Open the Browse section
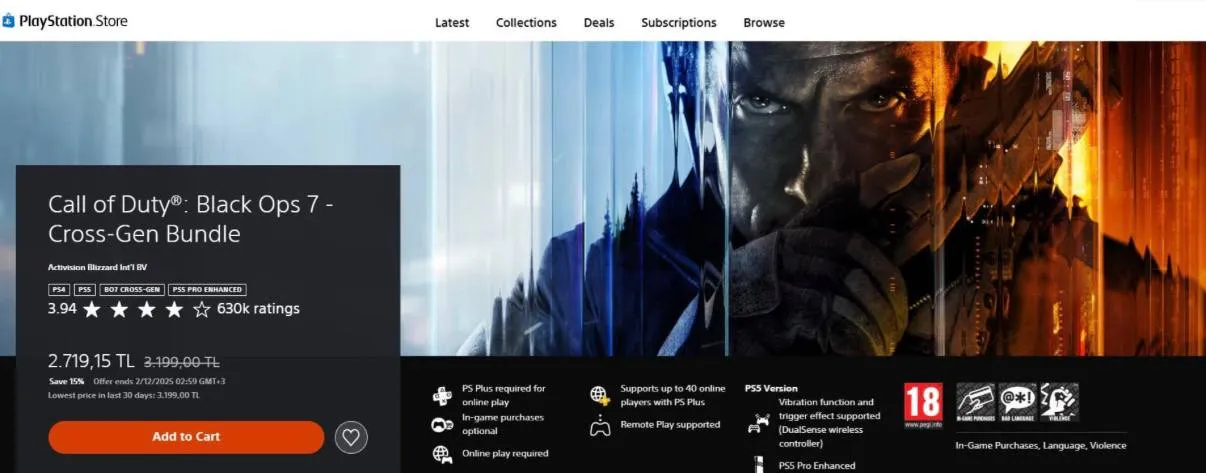This screenshot has height=473, width=1206. pyautogui.click(x=764, y=22)
